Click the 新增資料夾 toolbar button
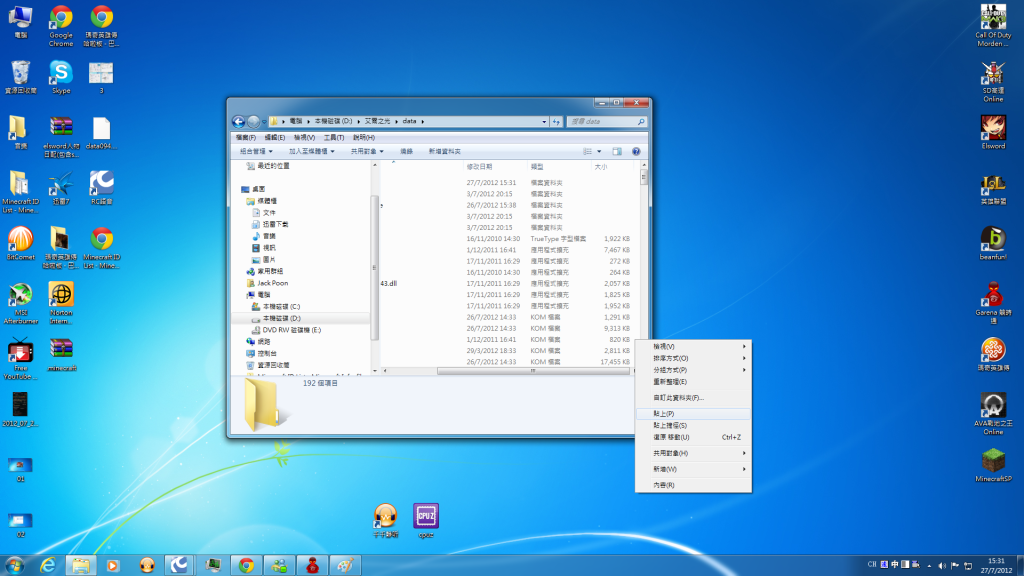This screenshot has height=576, width=1024. click(445, 152)
